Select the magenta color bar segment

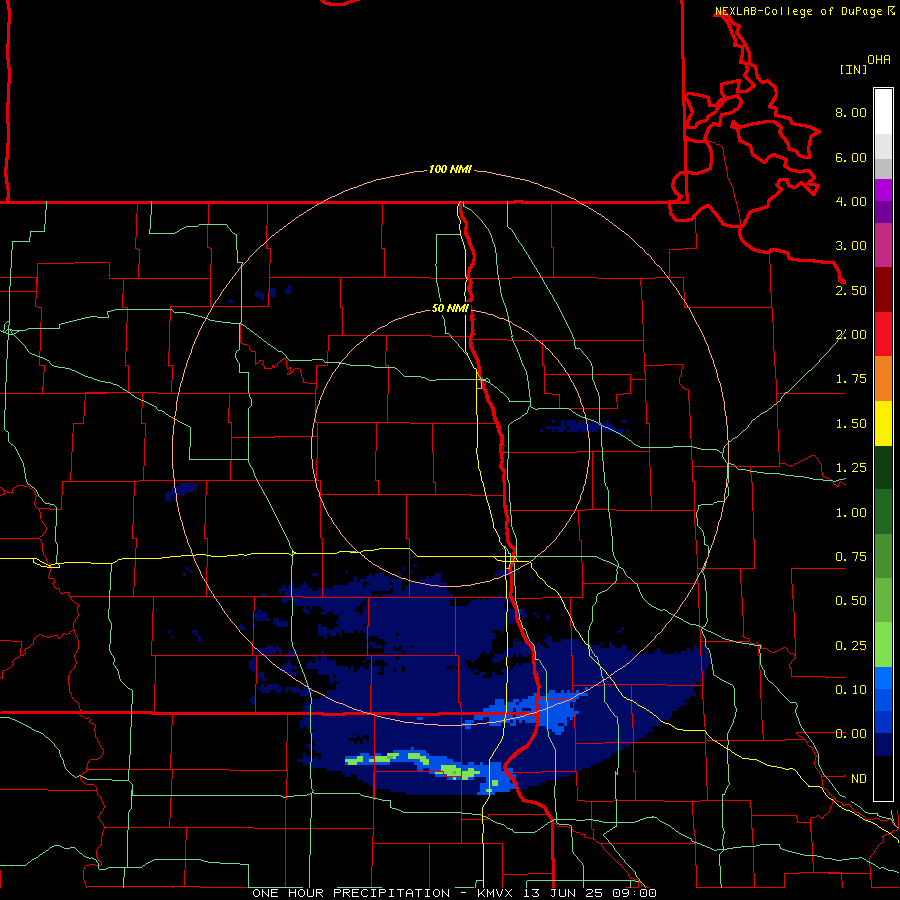[883, 190]
